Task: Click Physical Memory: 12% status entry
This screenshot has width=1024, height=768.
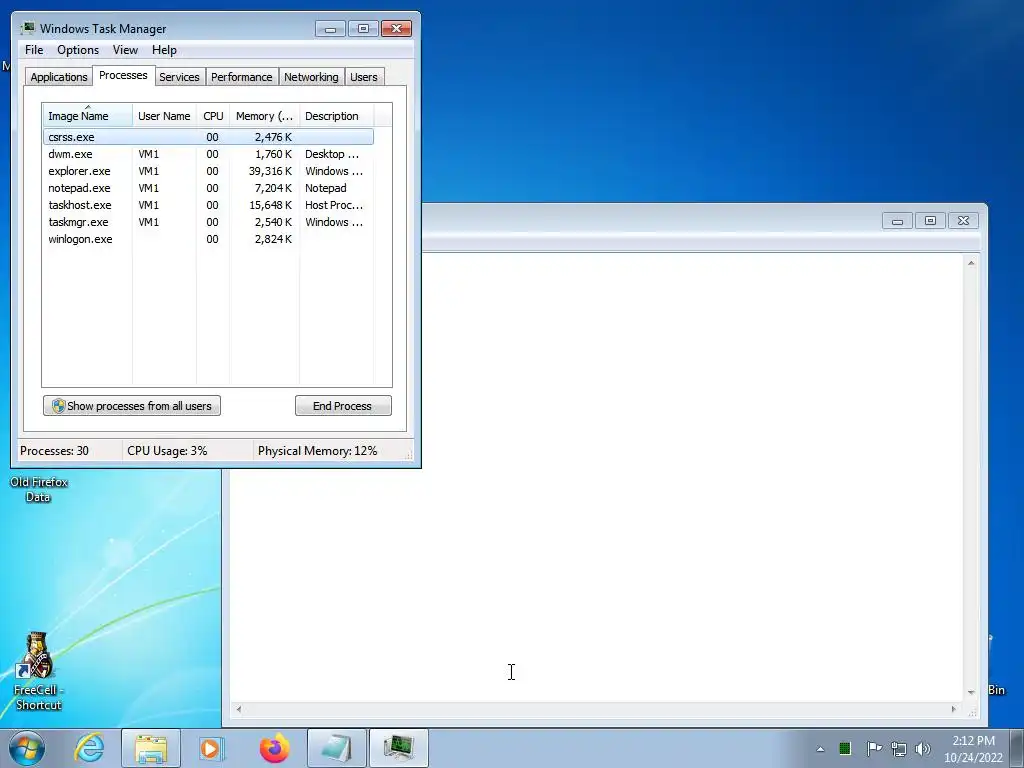Action: coord(317,451)
